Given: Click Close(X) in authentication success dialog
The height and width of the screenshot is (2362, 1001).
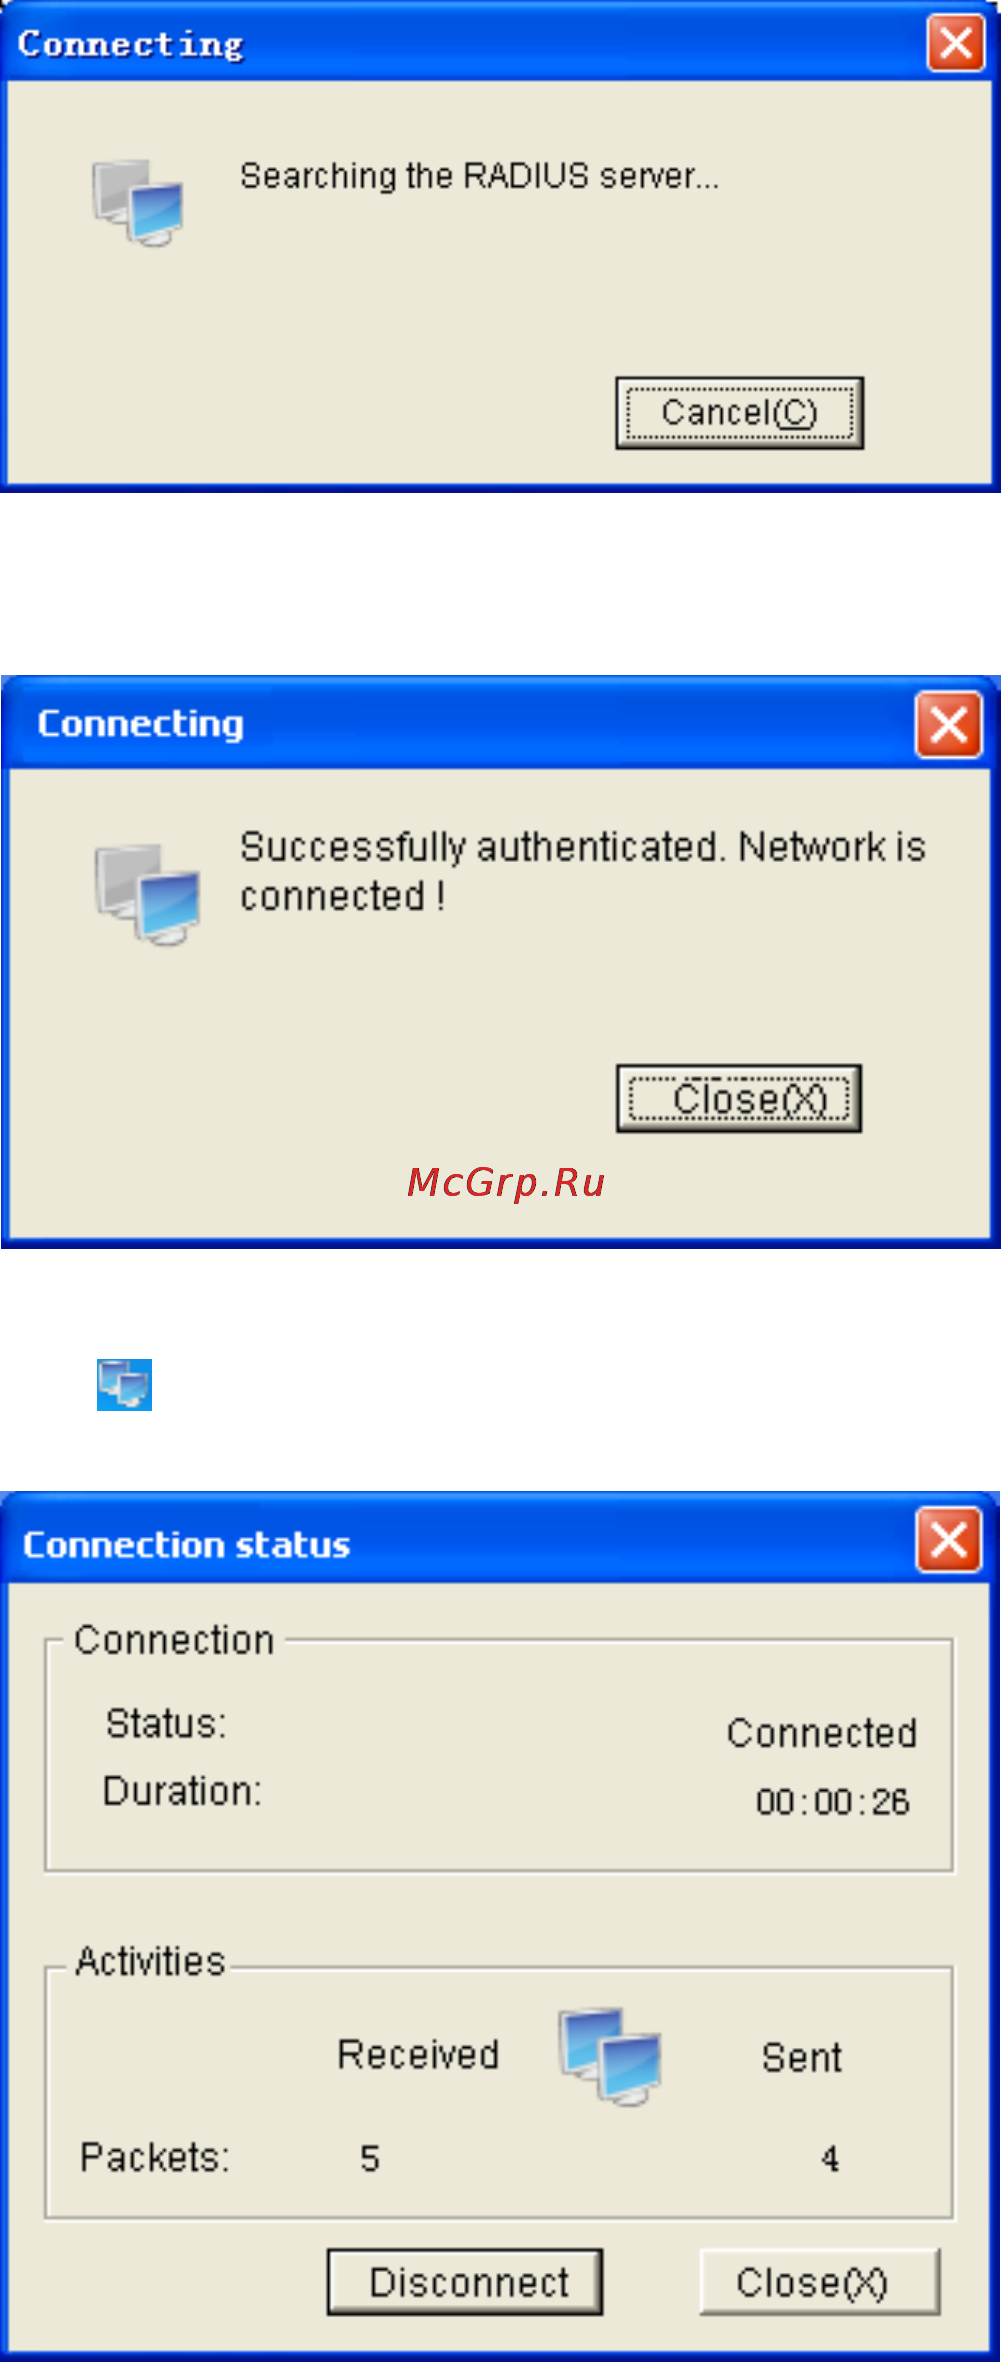Looking at the screenshot, I should coord(739,1099).
